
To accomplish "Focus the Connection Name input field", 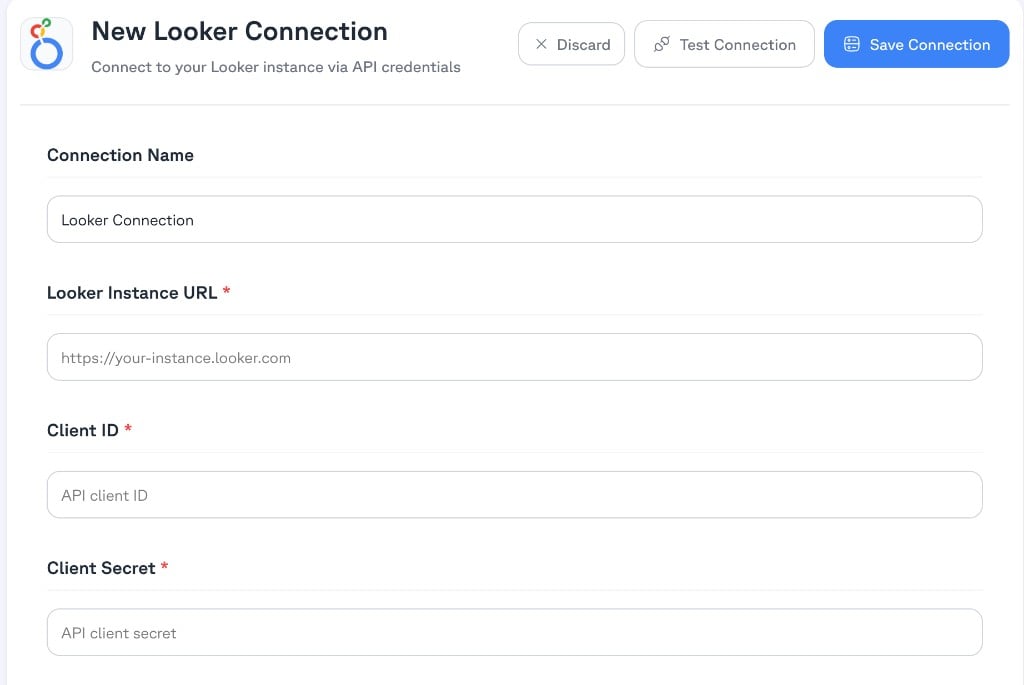I will (x=515, y=219).
